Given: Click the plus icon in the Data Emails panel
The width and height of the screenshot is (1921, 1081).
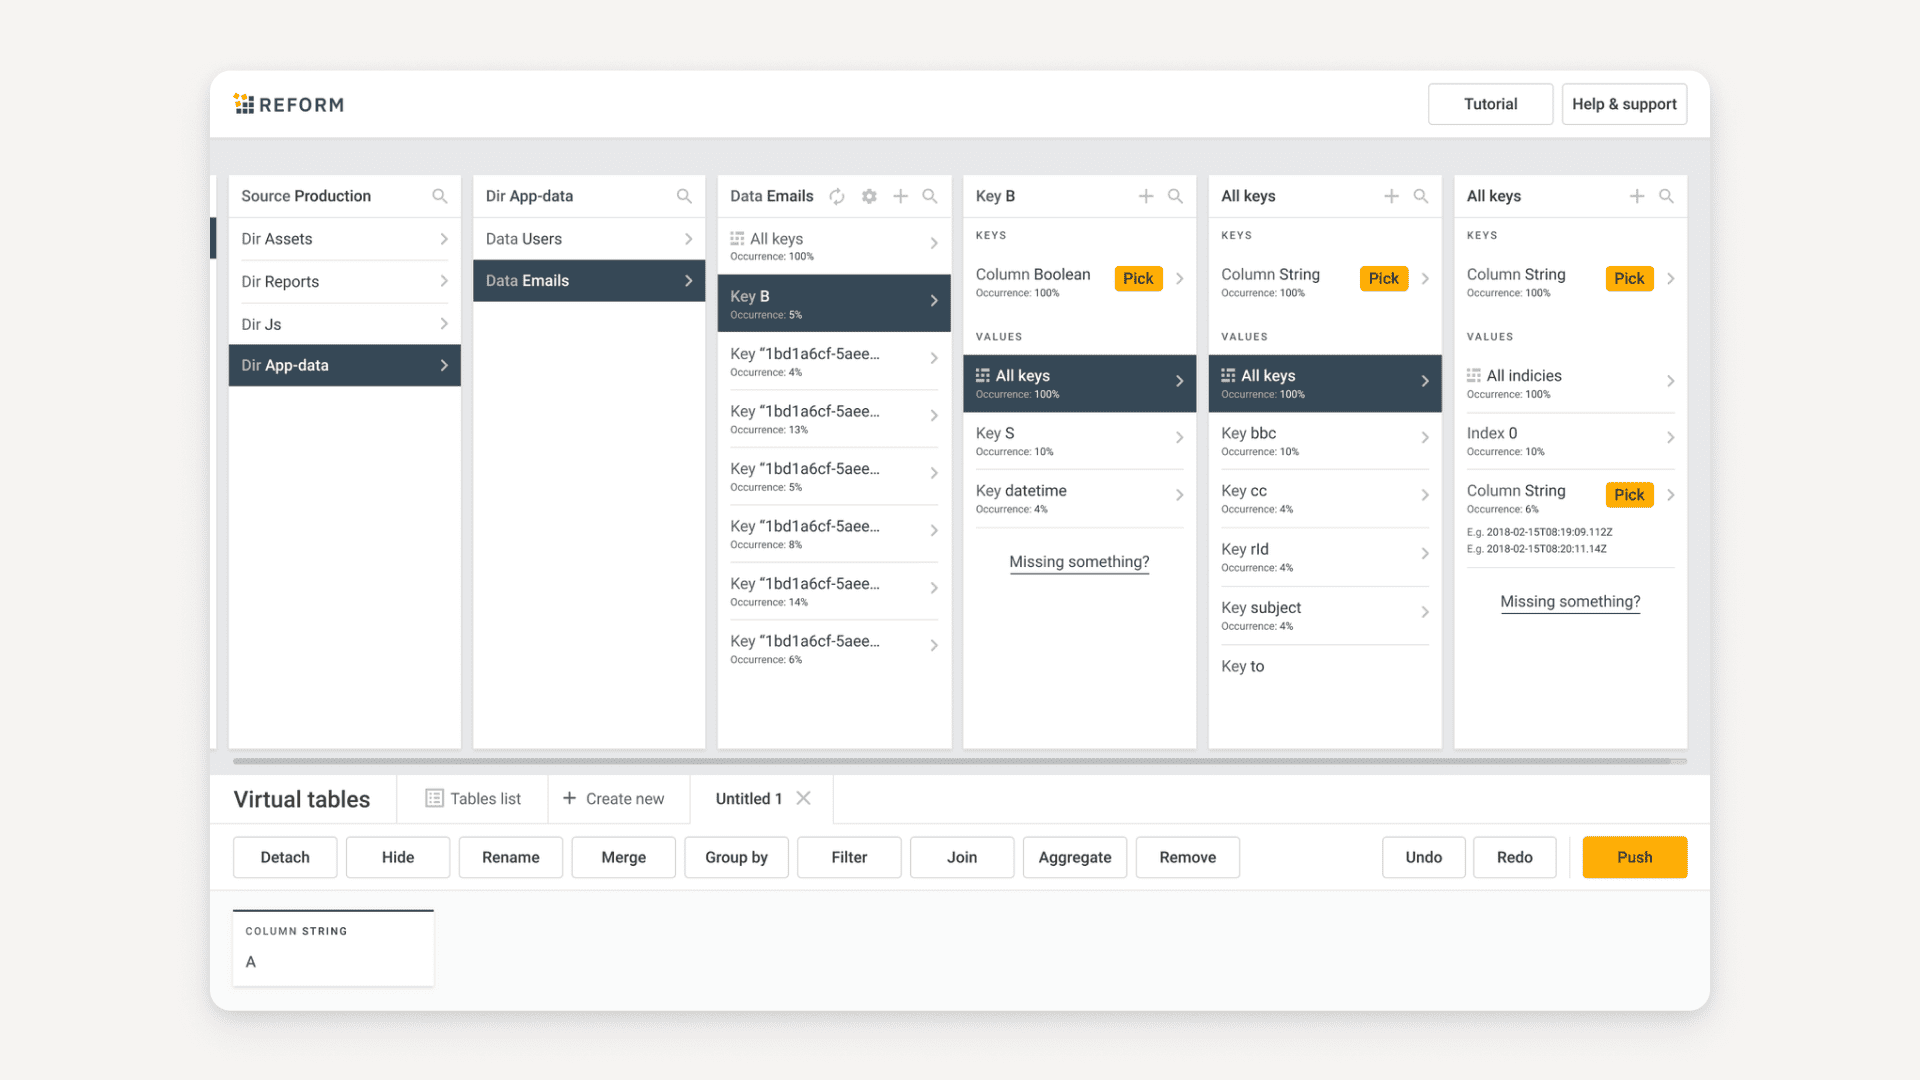Looking at the screenshot, I should (x=900, y=196).
